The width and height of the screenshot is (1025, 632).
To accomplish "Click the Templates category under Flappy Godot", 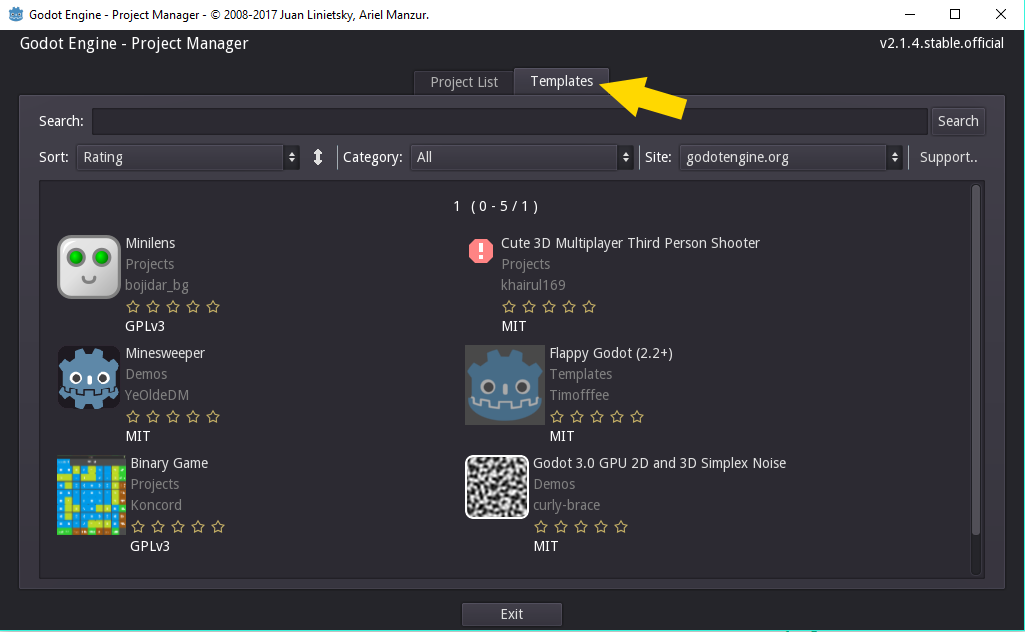I will click(x=580, y=374).
